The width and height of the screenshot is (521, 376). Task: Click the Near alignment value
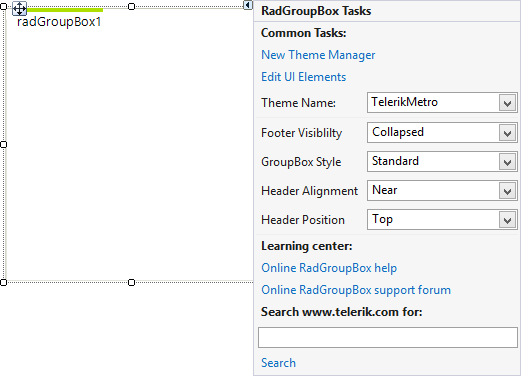pos(385,190)
